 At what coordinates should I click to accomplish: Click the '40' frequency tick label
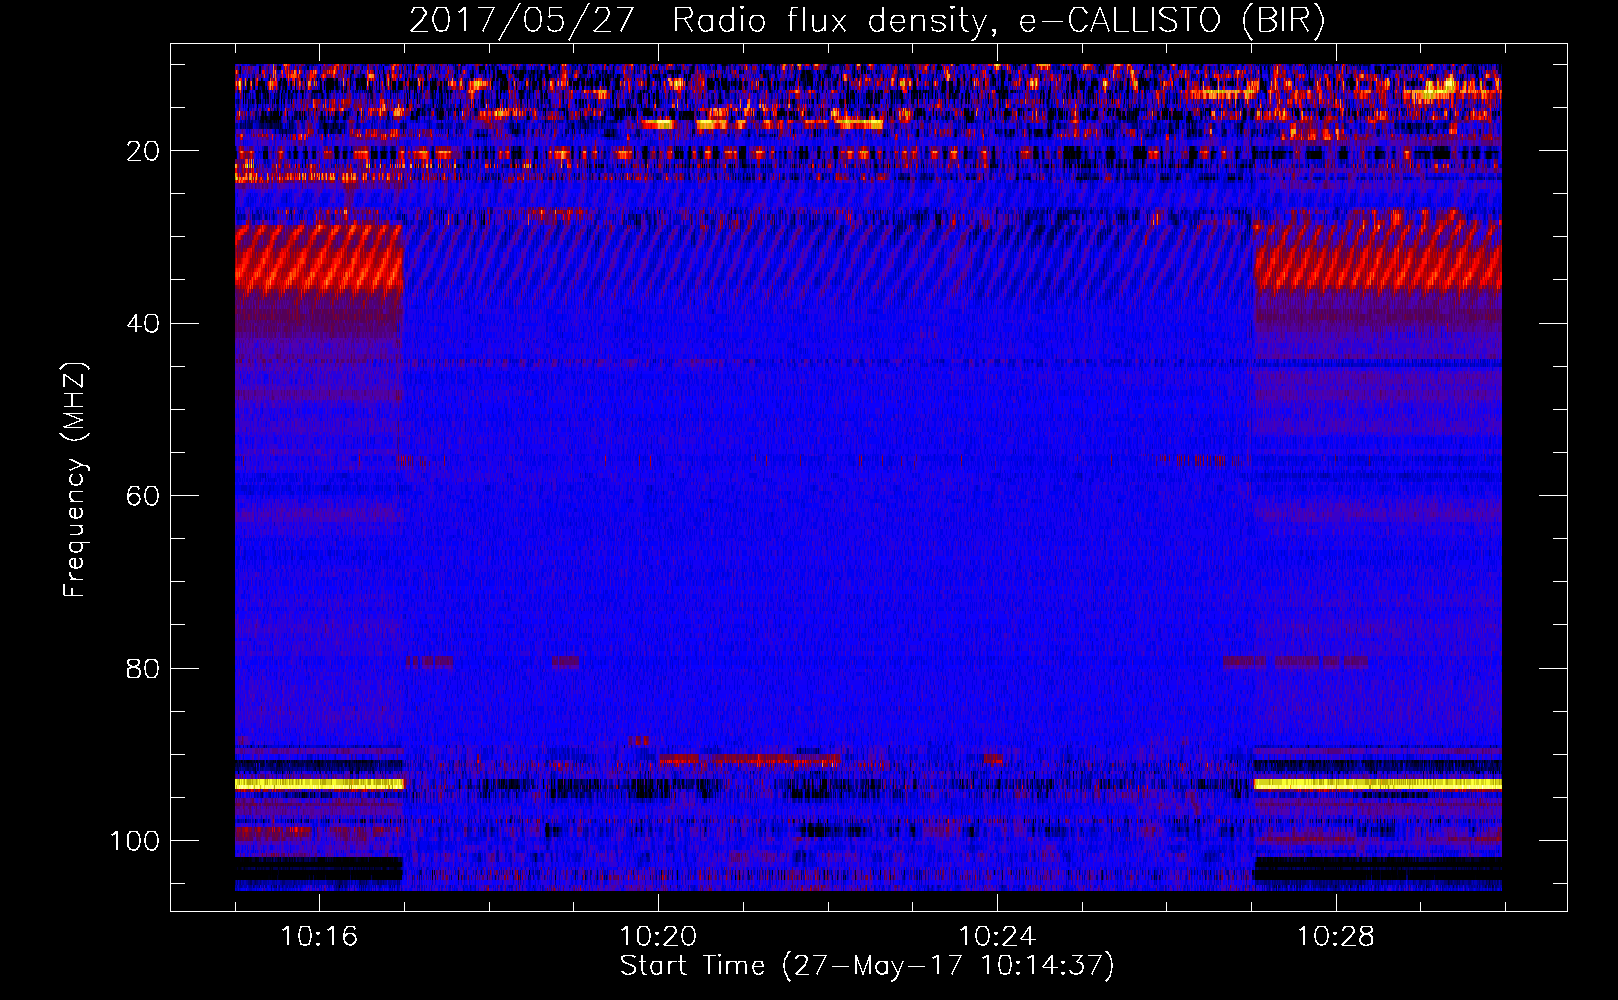pos(143,324)
